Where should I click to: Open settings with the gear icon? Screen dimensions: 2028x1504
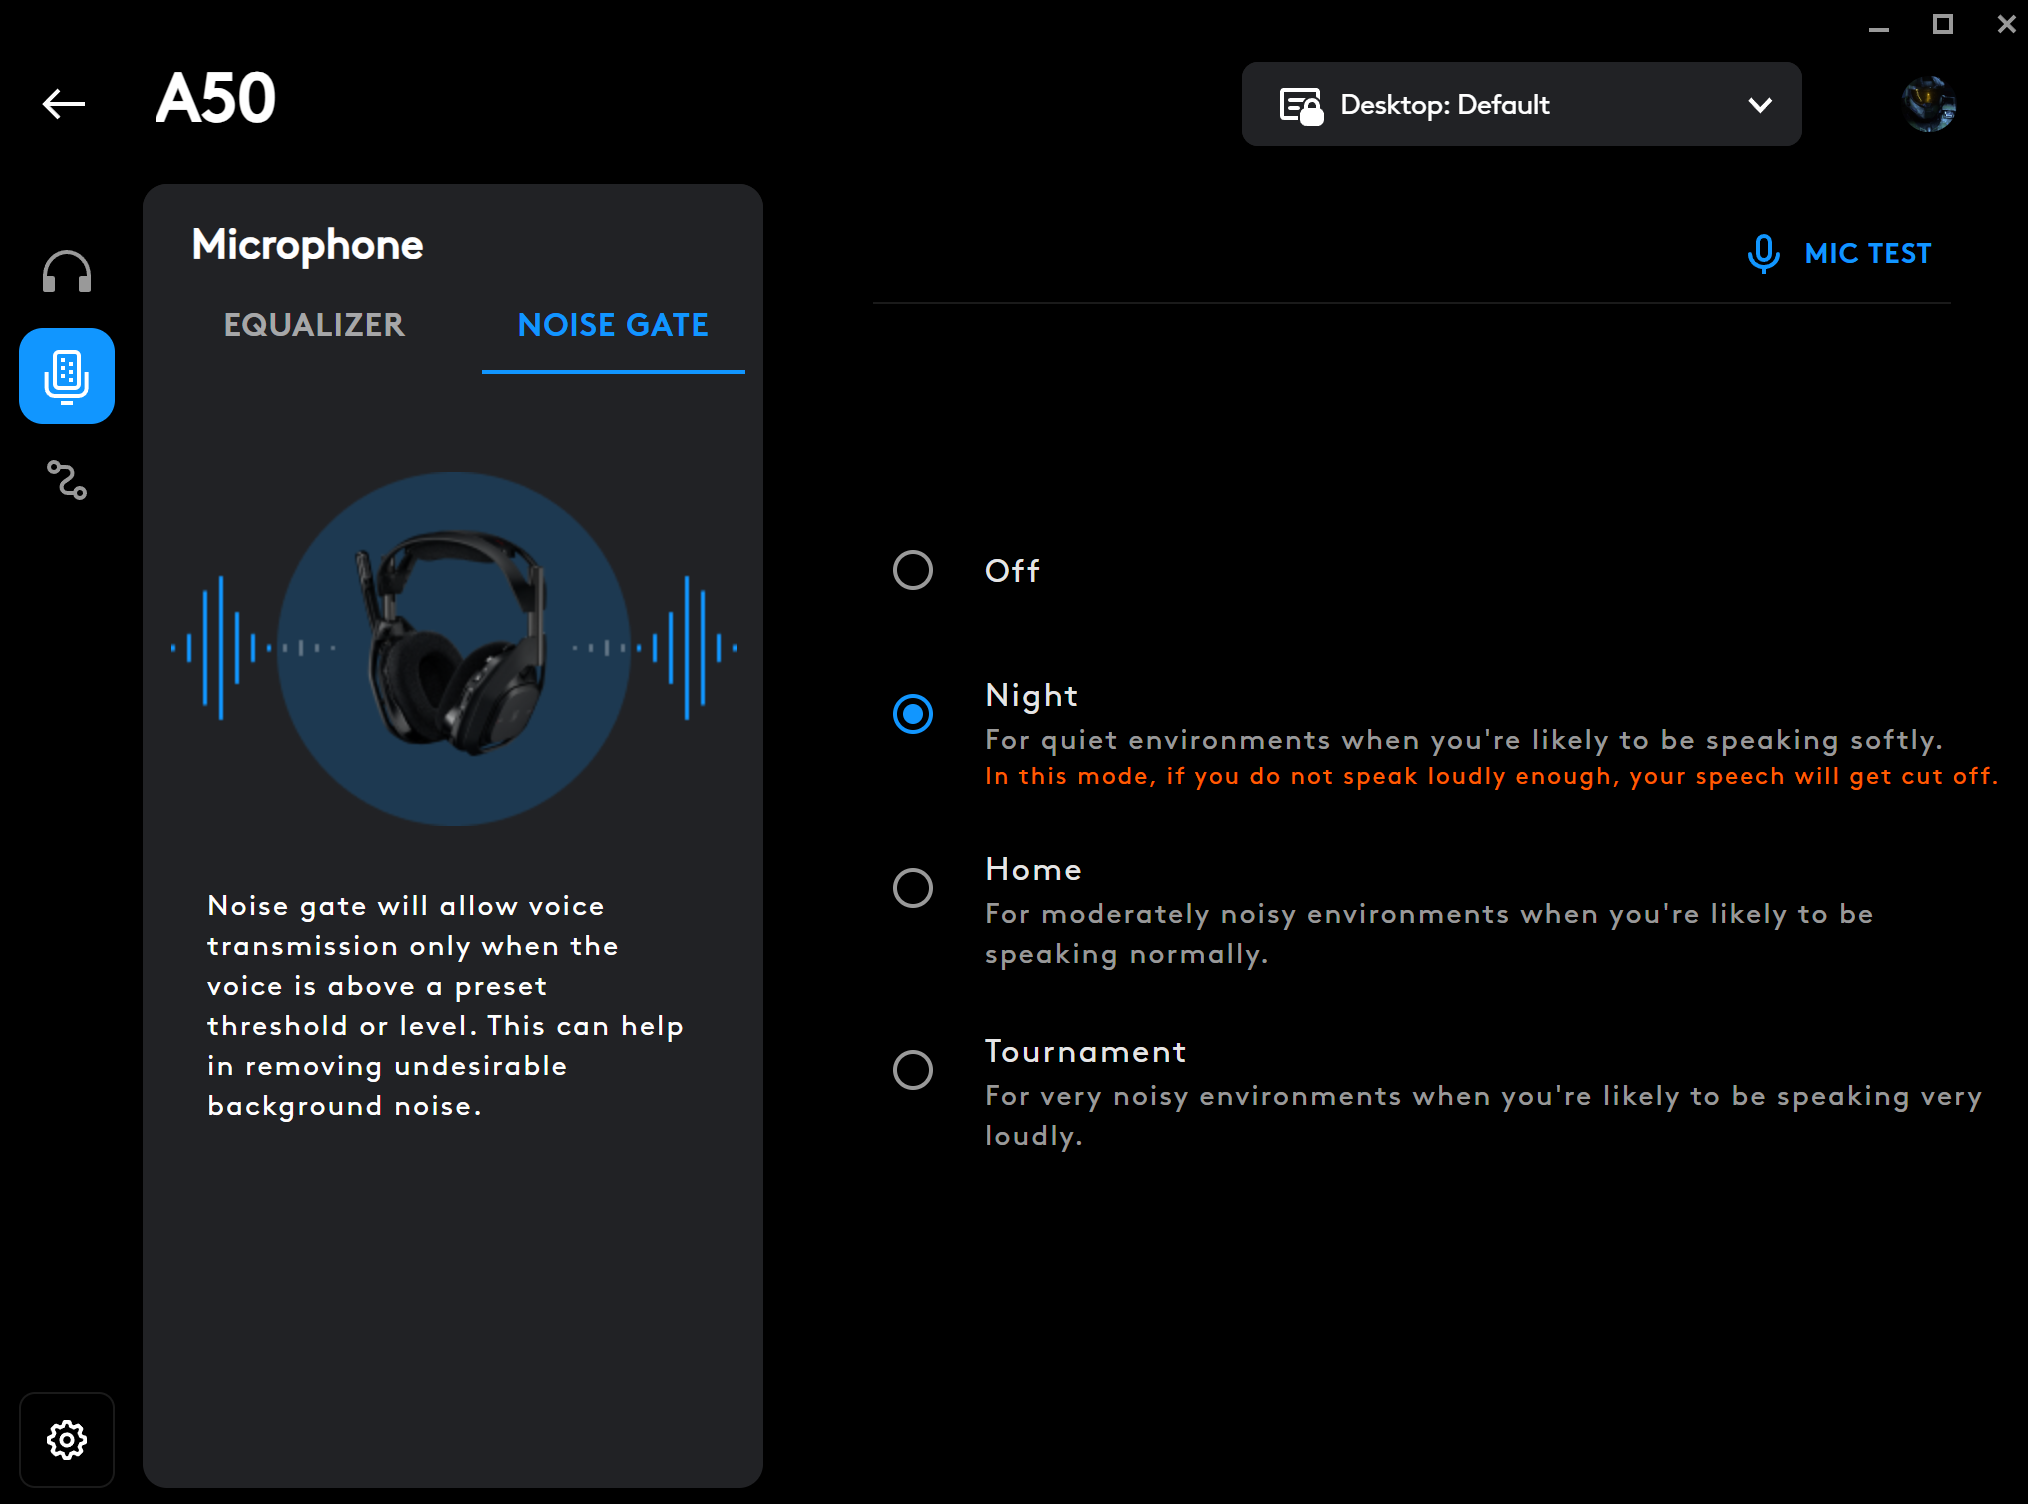click(67, 1440)
